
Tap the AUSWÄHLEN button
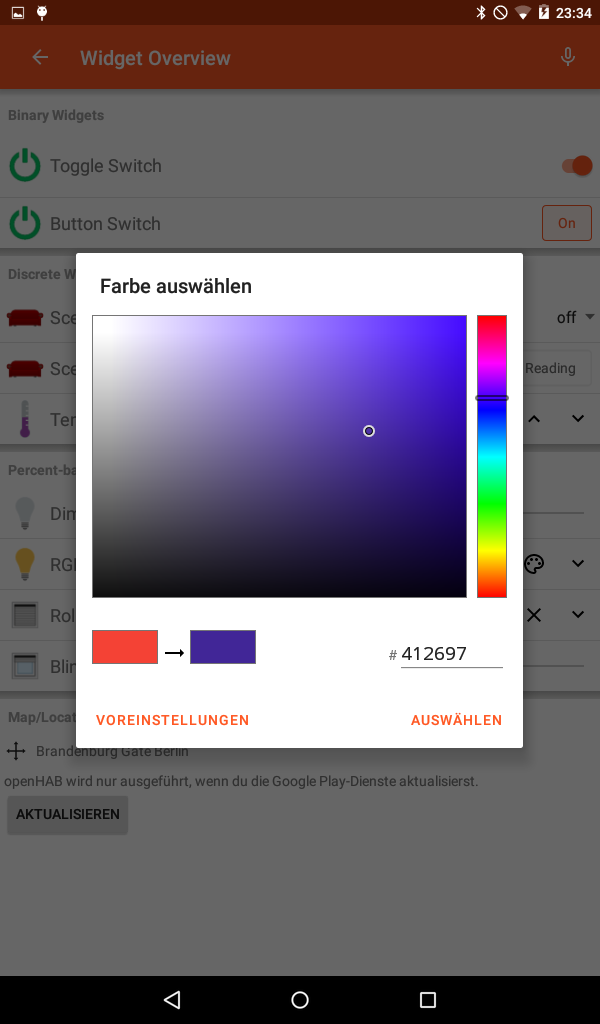(x=456, y=720)
